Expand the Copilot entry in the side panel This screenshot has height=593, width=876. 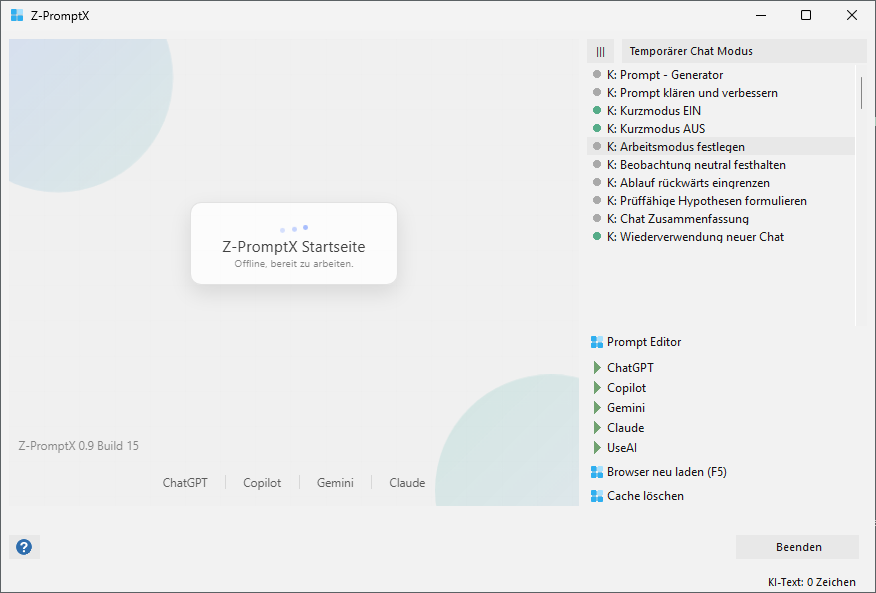coord(626,388)
